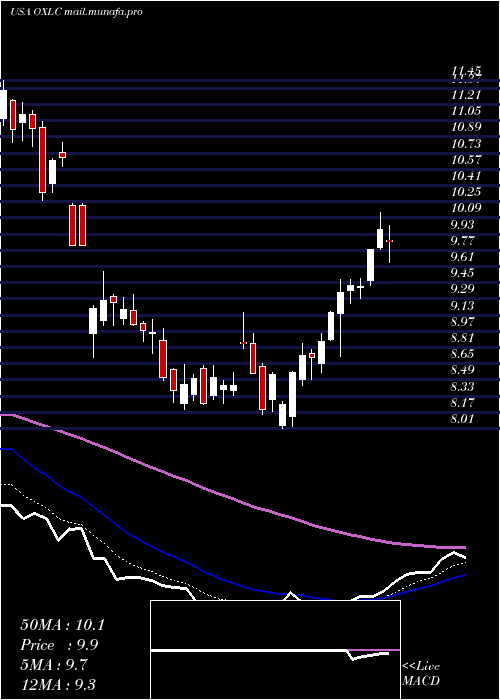
Task: Click the 'Price : 9.9' legend entry
Action: click(x=59, y=645)
